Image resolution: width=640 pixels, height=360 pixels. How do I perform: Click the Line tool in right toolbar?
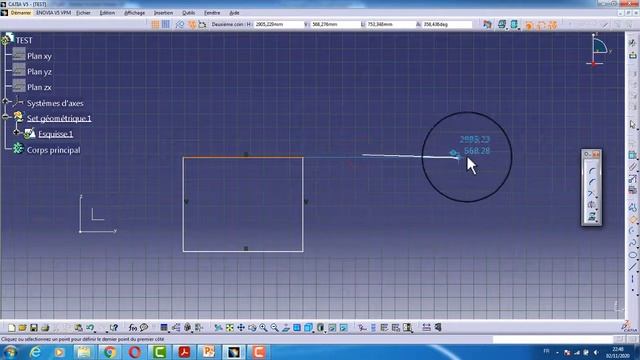(x=633, y=267)
